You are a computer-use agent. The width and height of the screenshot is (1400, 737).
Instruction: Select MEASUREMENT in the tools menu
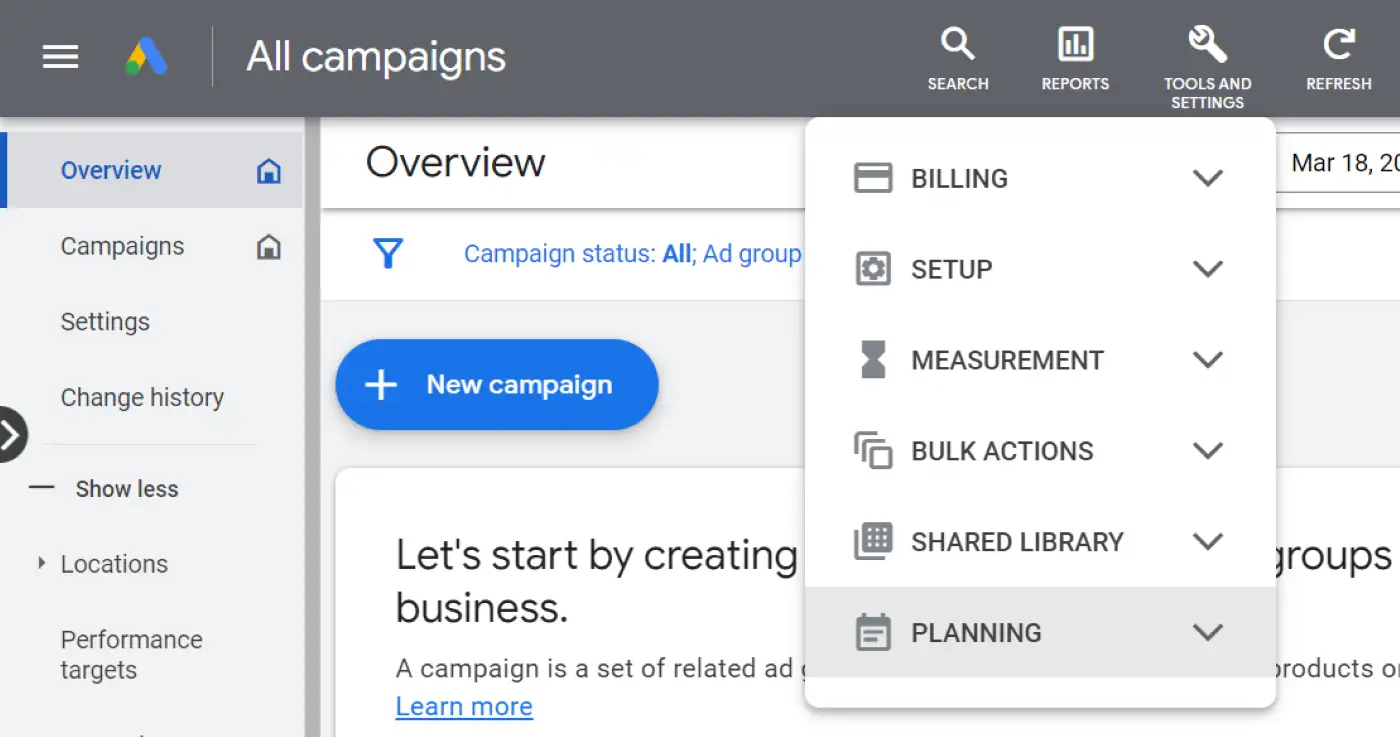[1040, 360]
